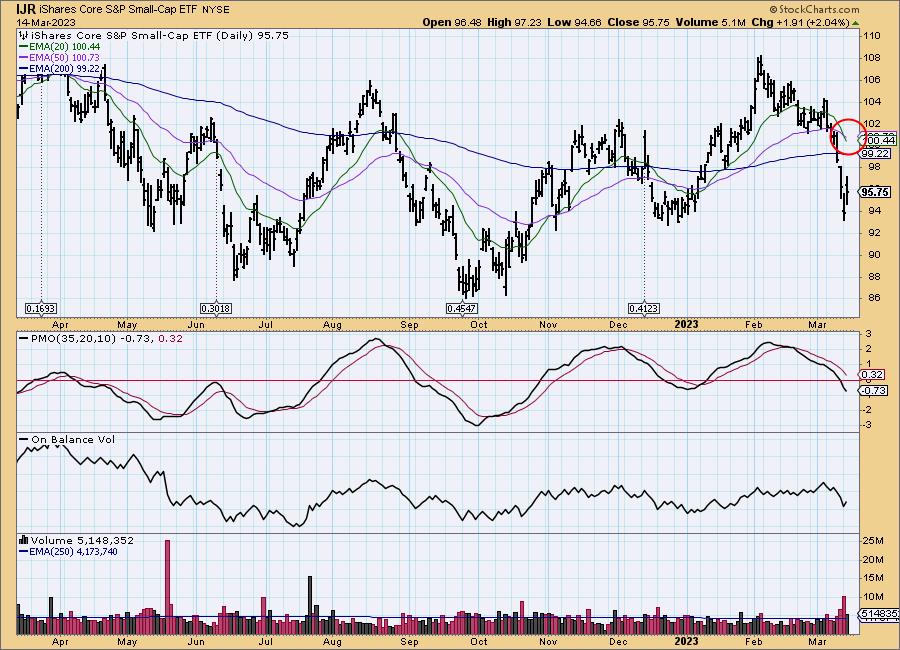
Task: Click the Volume 5,148,352 legend text
Action: pos(82,540)
